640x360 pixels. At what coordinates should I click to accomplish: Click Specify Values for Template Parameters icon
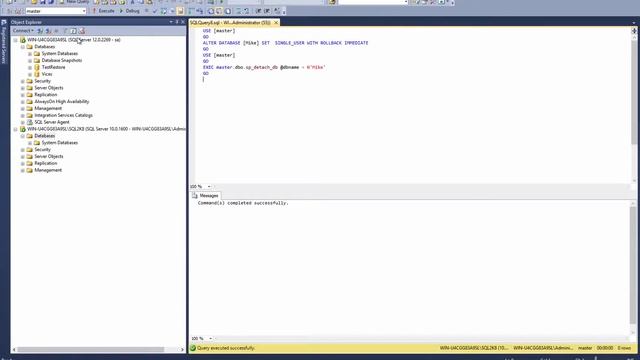click(277, 11)
